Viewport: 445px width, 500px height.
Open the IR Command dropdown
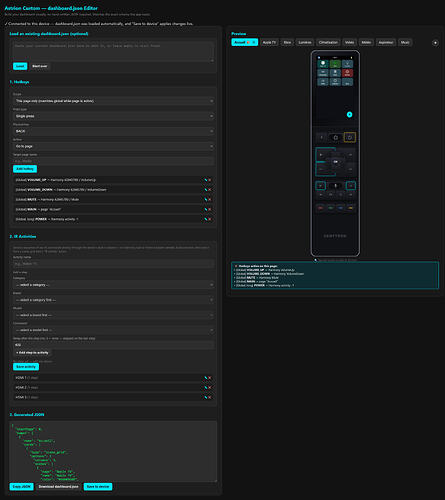113,330
